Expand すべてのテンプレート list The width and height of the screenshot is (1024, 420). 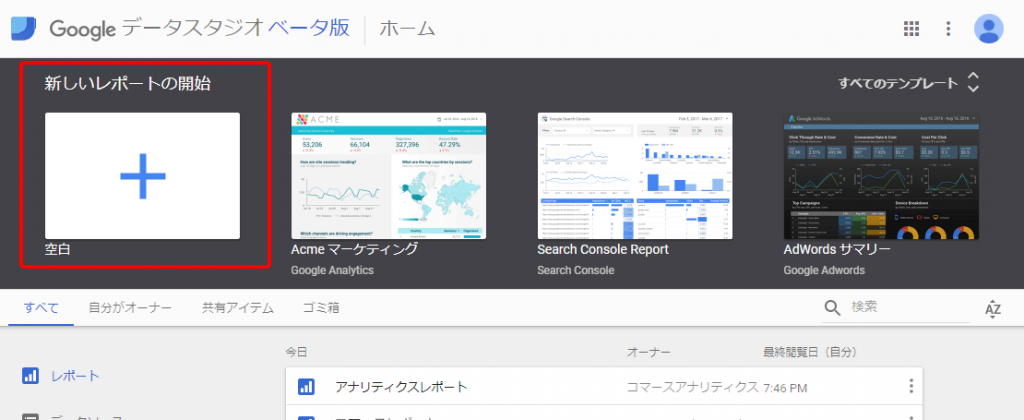point(909,83)
